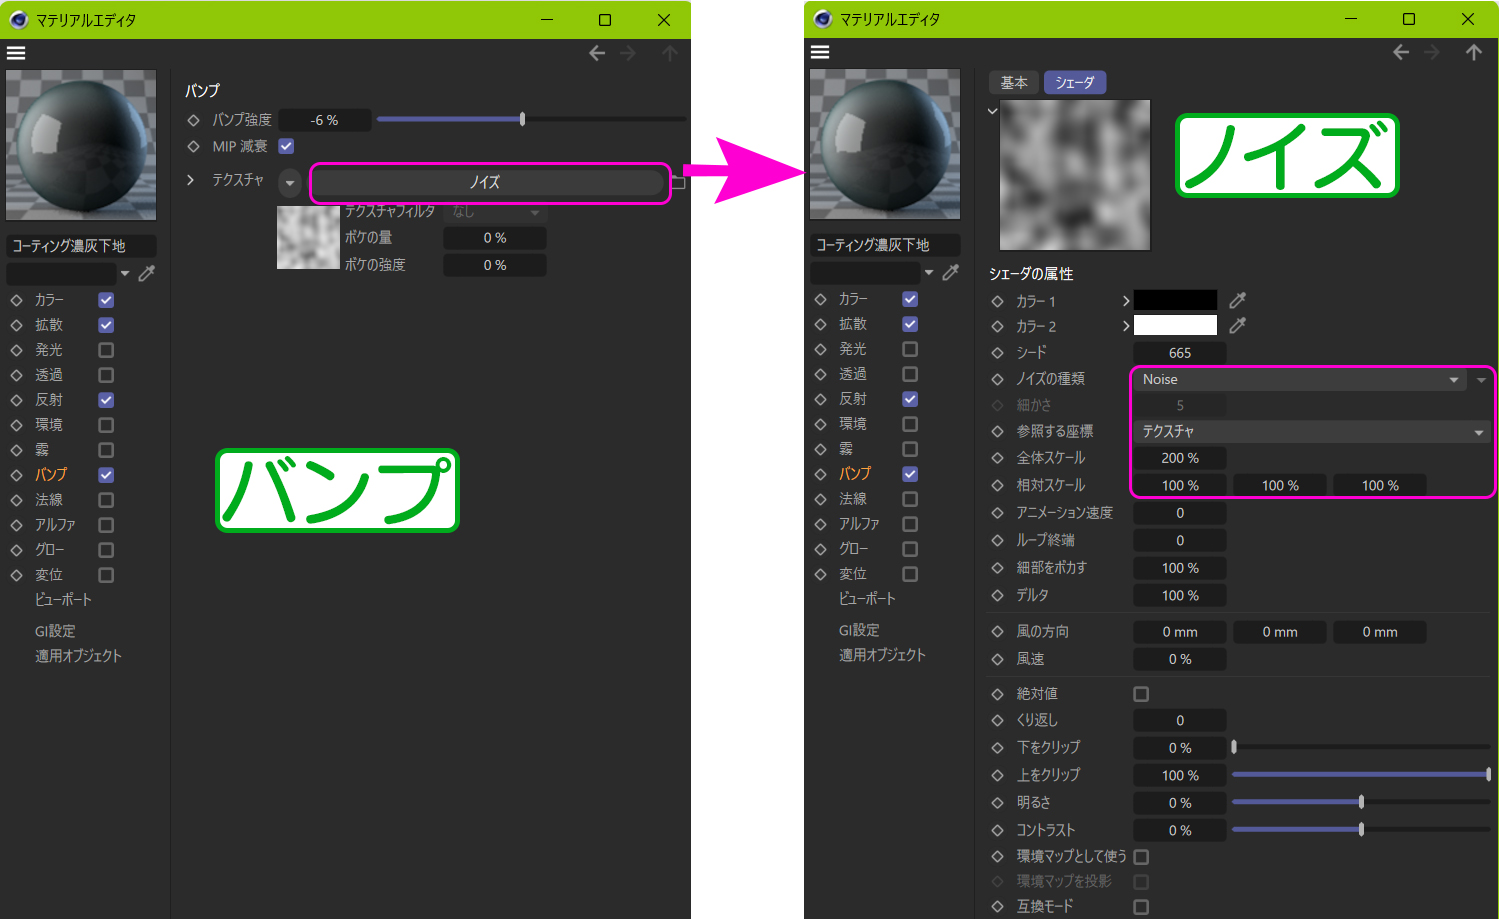
Task: Open the 参照する座標 dropdown showing テクスチャ
Action: [1310, 432]
